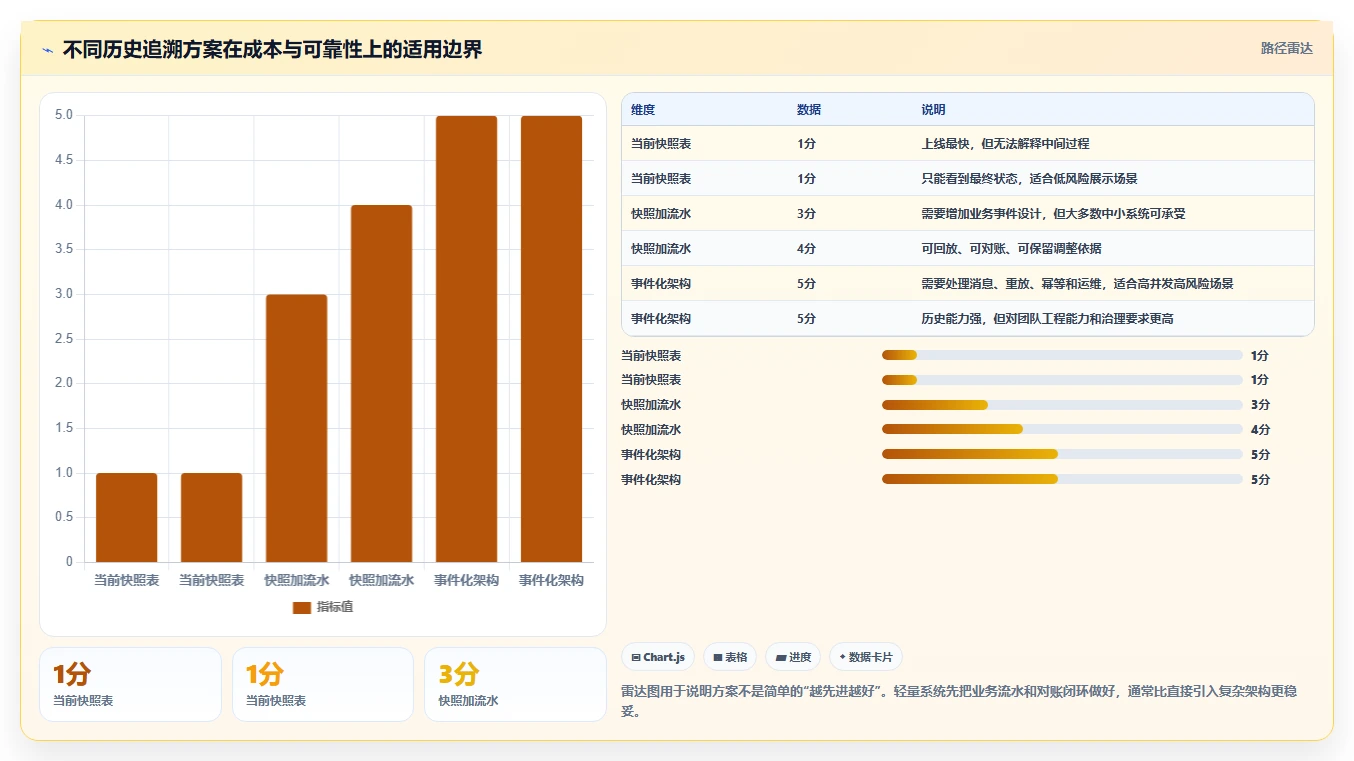Click the icon before the page title

click(47, 50)
